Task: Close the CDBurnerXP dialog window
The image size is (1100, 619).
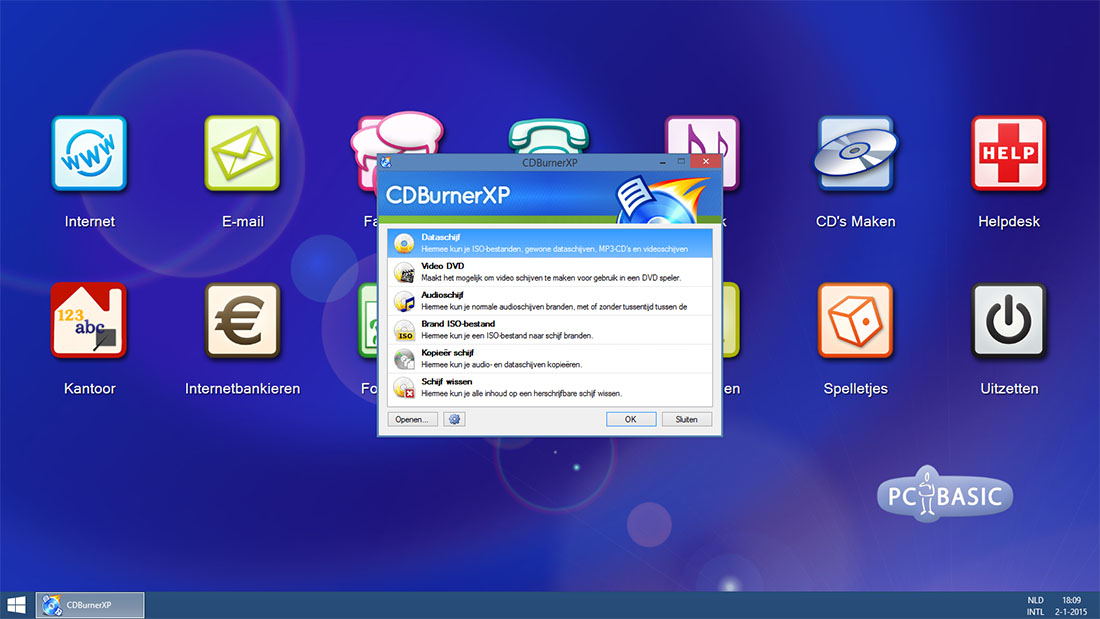Action: 706,161
